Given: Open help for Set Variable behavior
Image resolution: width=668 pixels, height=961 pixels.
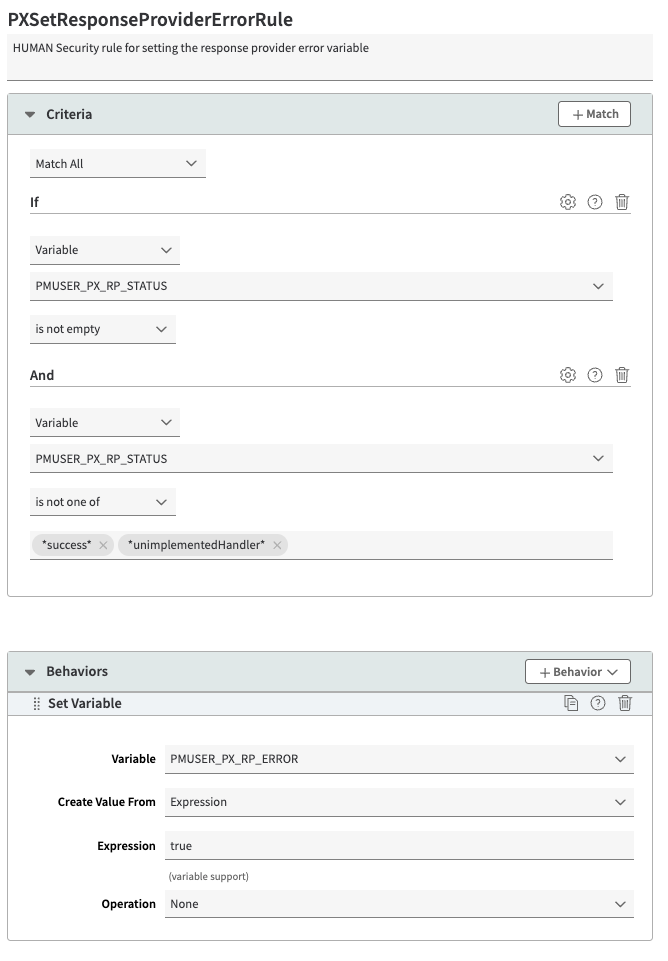Looking at the screenshot, I should tap(598, 703).
